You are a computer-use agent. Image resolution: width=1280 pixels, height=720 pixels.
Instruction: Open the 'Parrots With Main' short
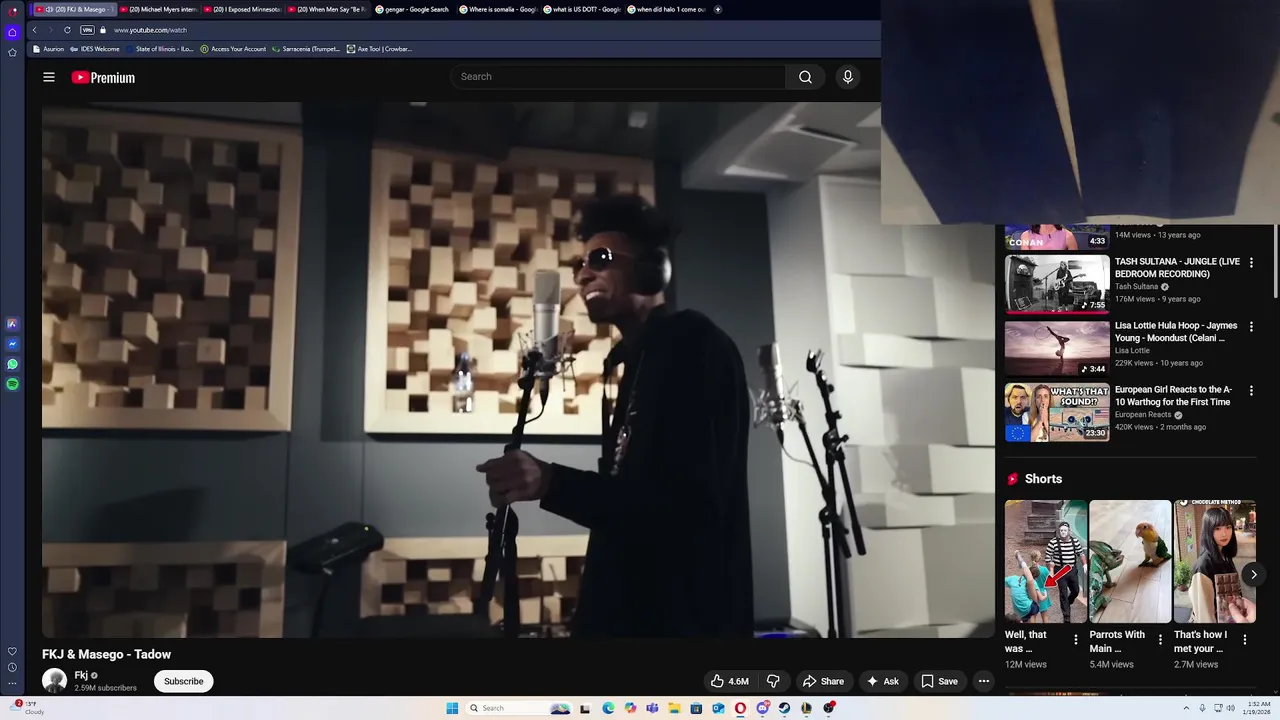coord(1130,561)
